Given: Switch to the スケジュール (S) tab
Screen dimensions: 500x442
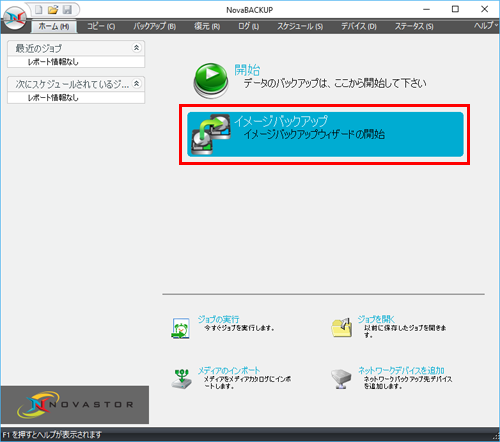Looking at the screenshot, I should pos(300,26).
